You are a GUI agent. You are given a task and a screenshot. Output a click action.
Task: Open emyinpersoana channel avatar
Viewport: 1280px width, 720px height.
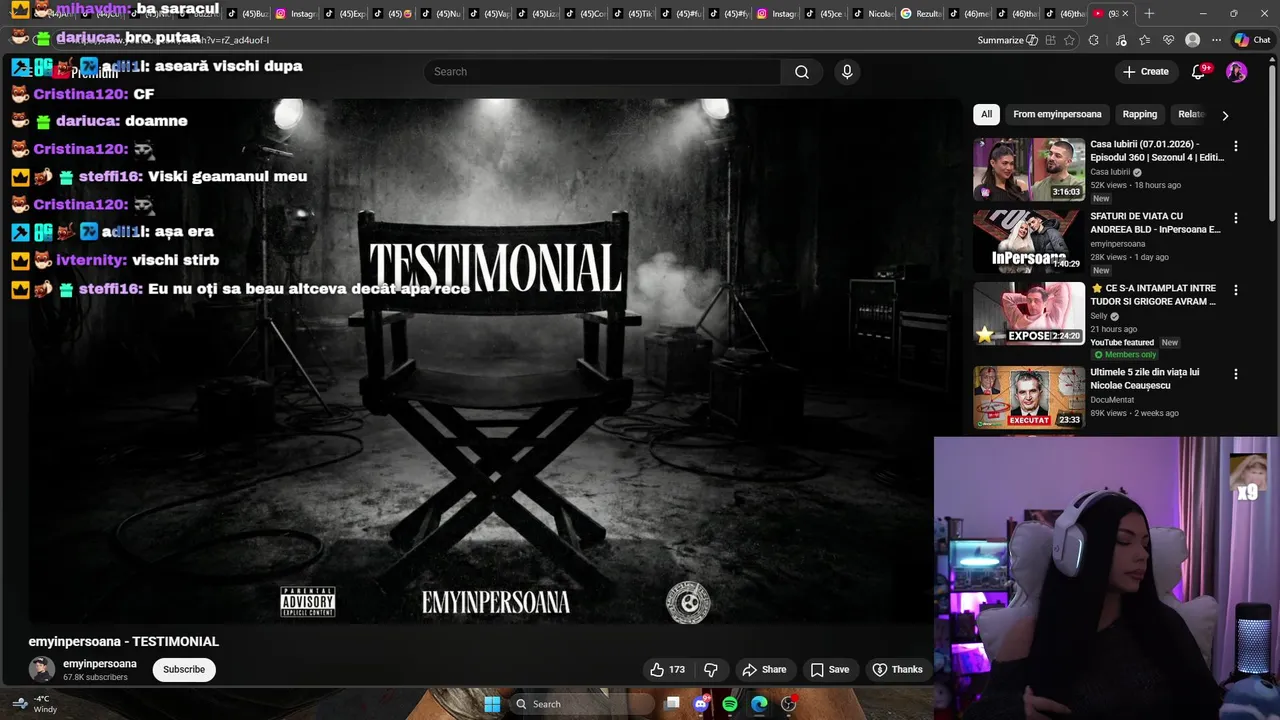[42, 669]
